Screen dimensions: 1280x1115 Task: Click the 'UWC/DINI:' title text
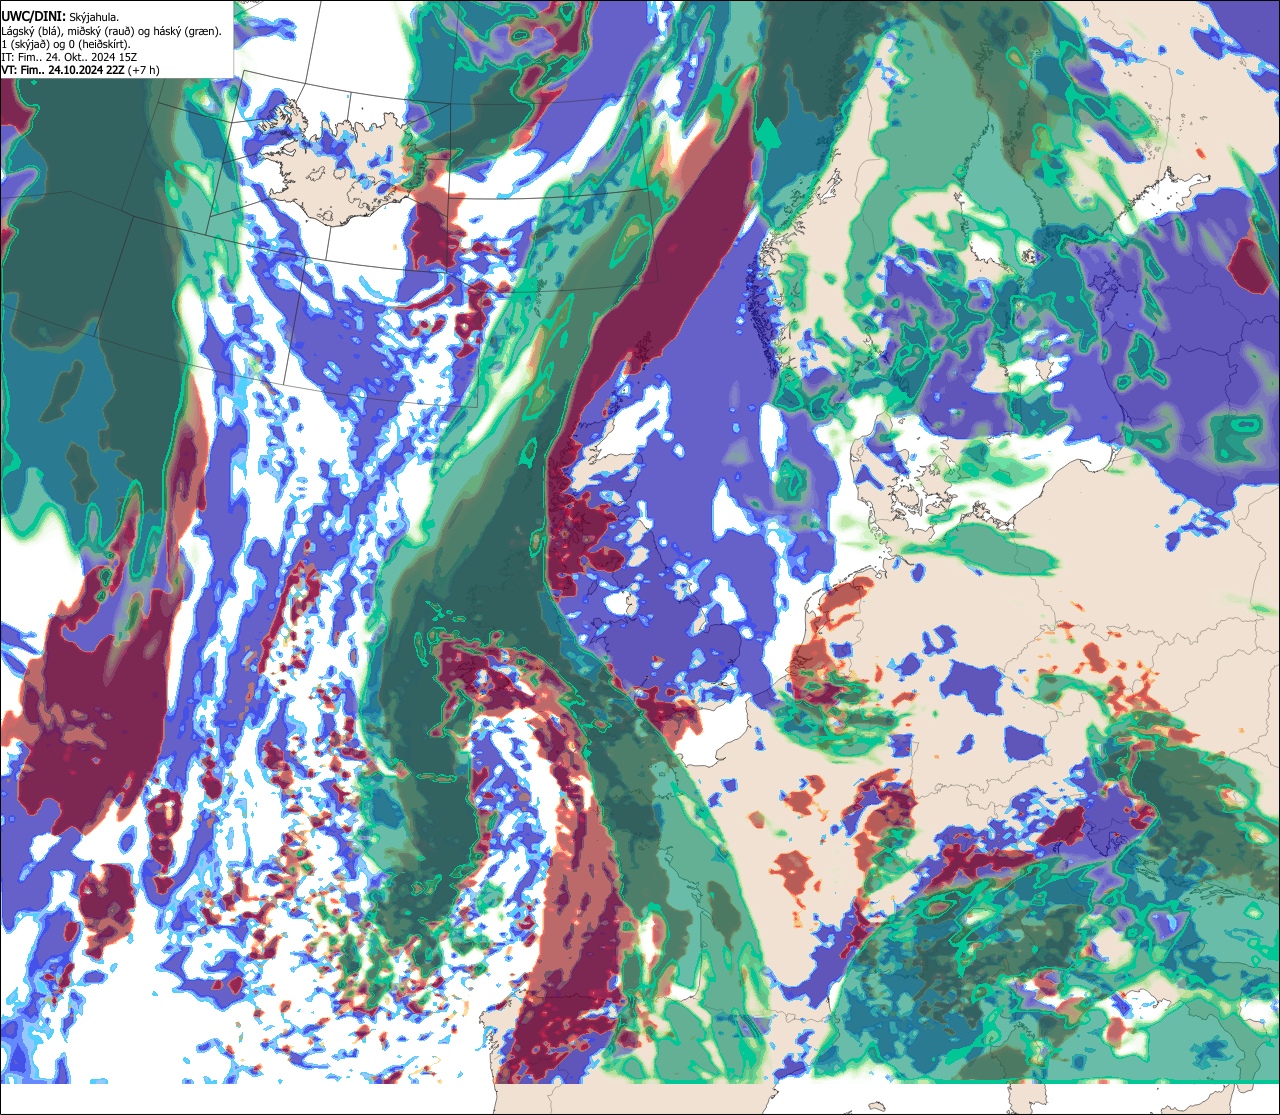(34, 17)
